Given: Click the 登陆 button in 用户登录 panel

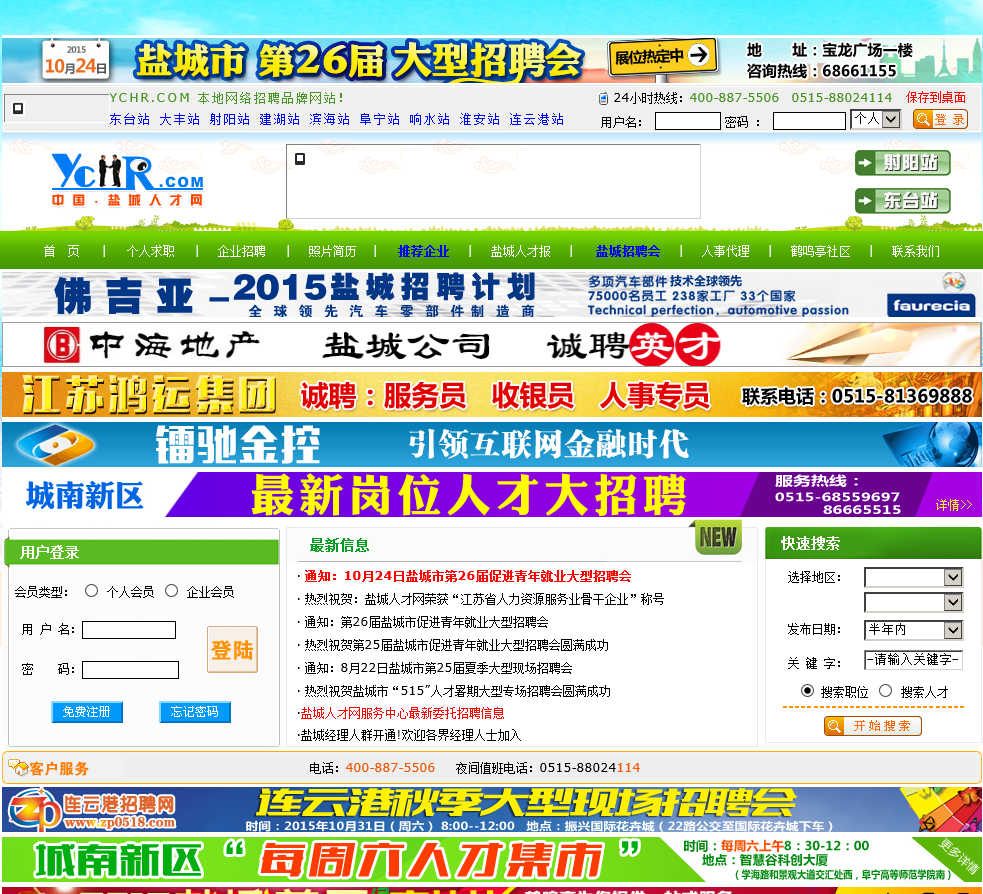Looking at the screenshot, I should [233, 649].
